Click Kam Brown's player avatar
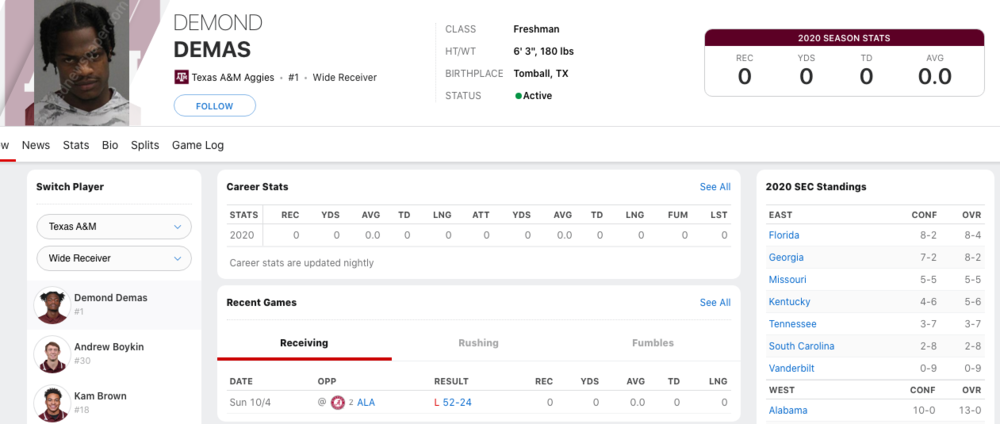Image resolution: width=1000 pixels, height=424 pixels. [50, 402]
